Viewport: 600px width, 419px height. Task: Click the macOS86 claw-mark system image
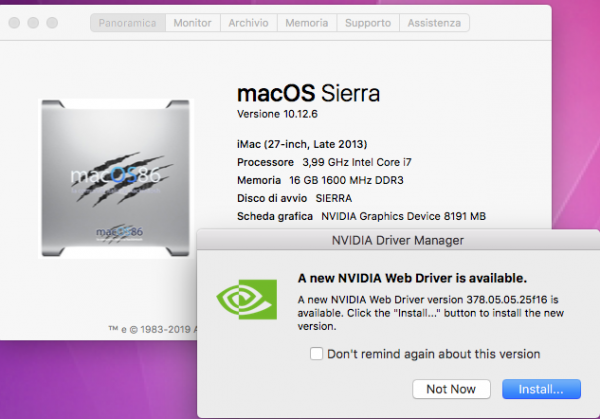point(116,178)
